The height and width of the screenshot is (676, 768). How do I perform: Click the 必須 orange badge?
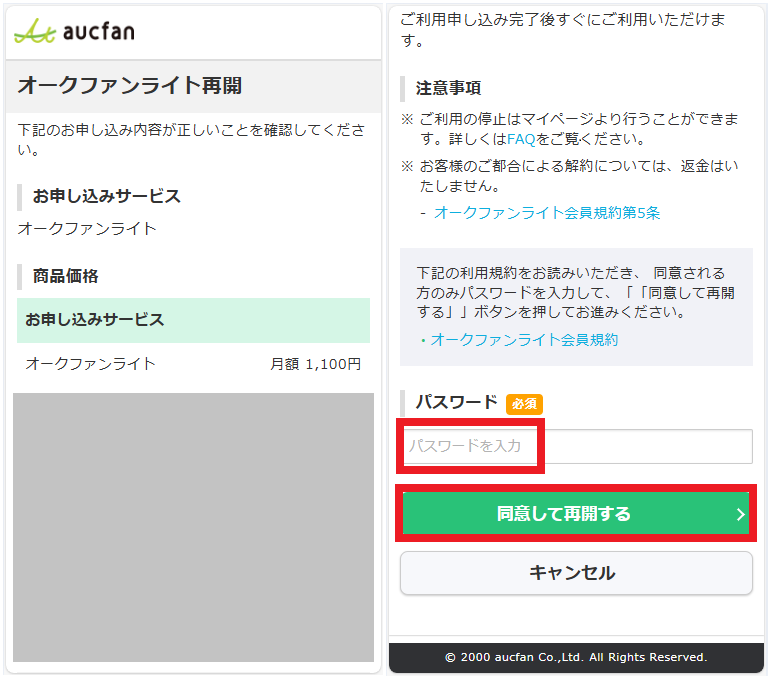524,404
